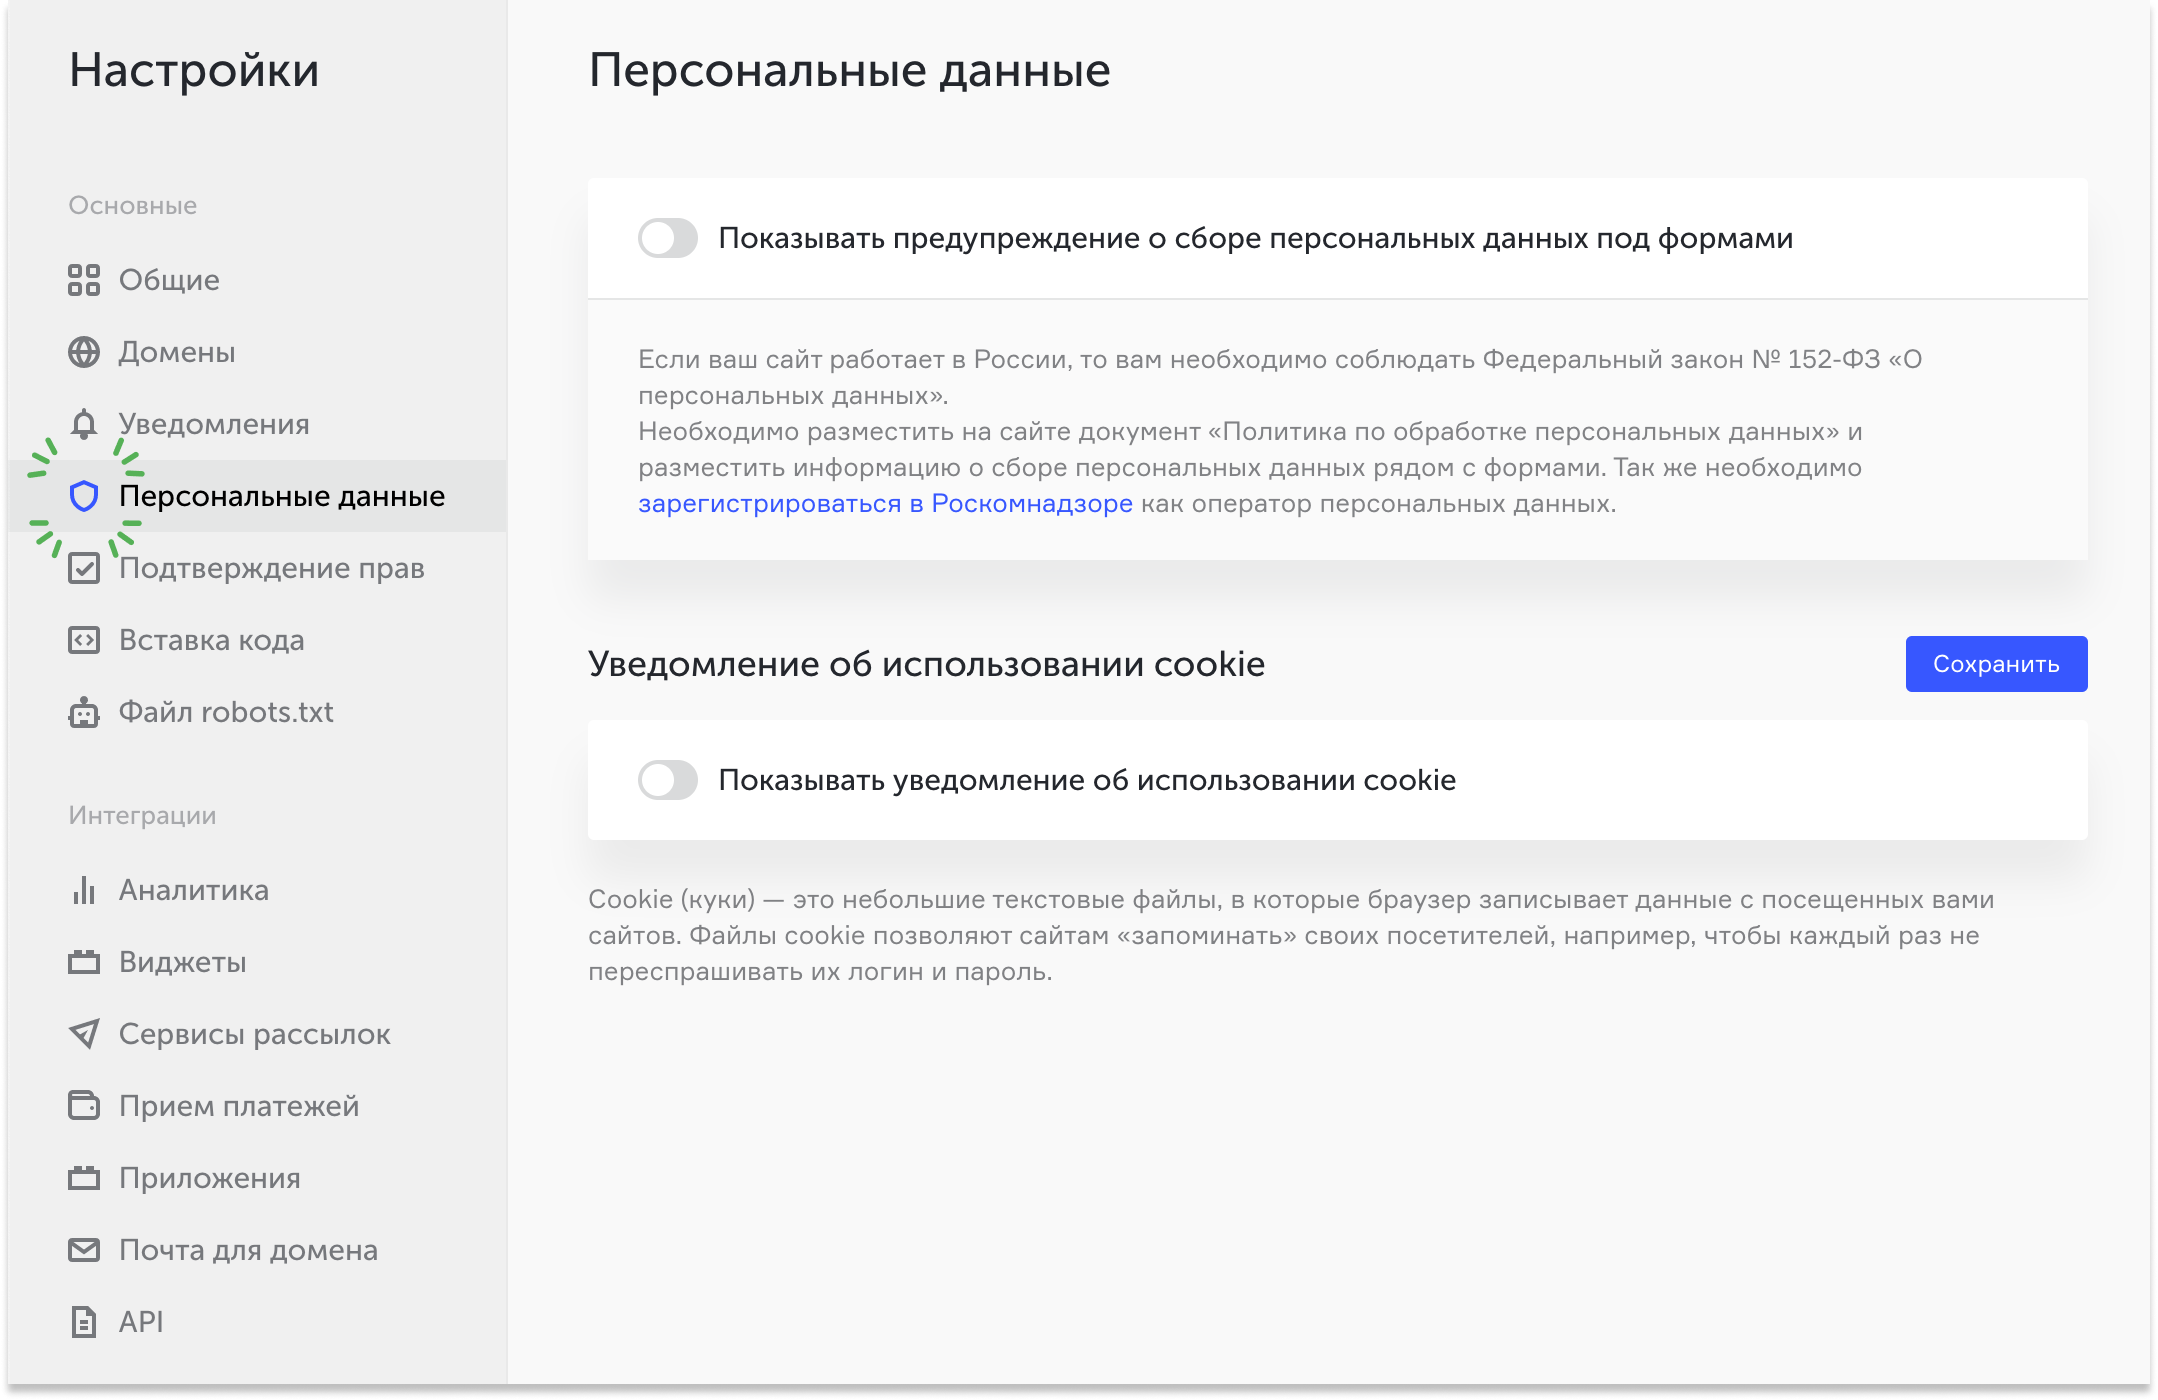Enable warning about personal data collection under forms
The width and height of the screenshot is (2158, 1400).
tap(668, 238)
